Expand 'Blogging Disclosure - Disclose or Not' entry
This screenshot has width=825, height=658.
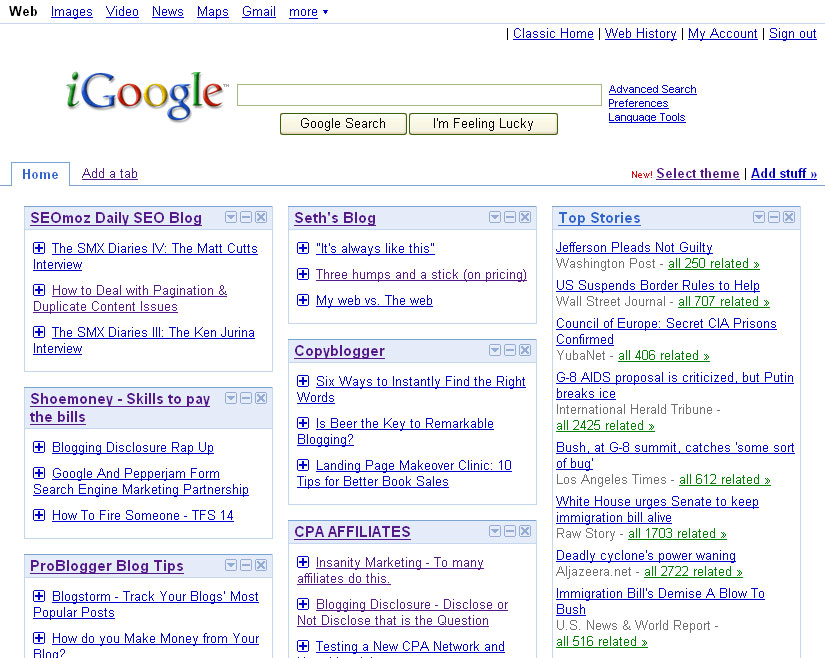[x=303, y=604]
